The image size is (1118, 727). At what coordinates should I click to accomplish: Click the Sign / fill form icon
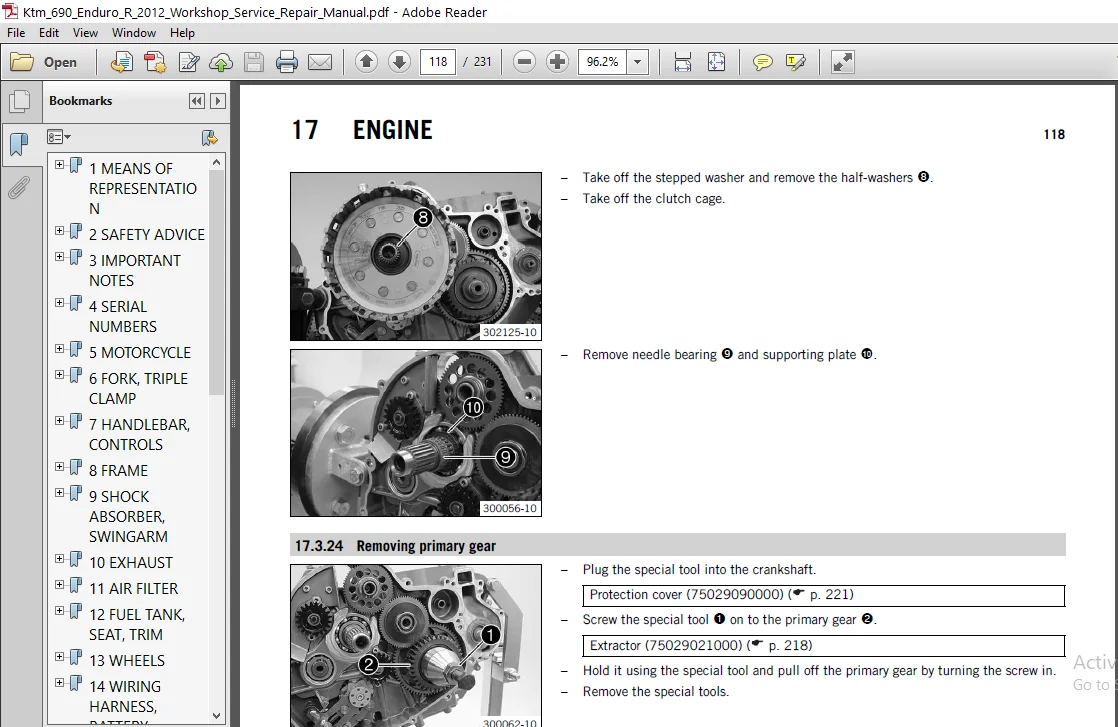[188, 62]
